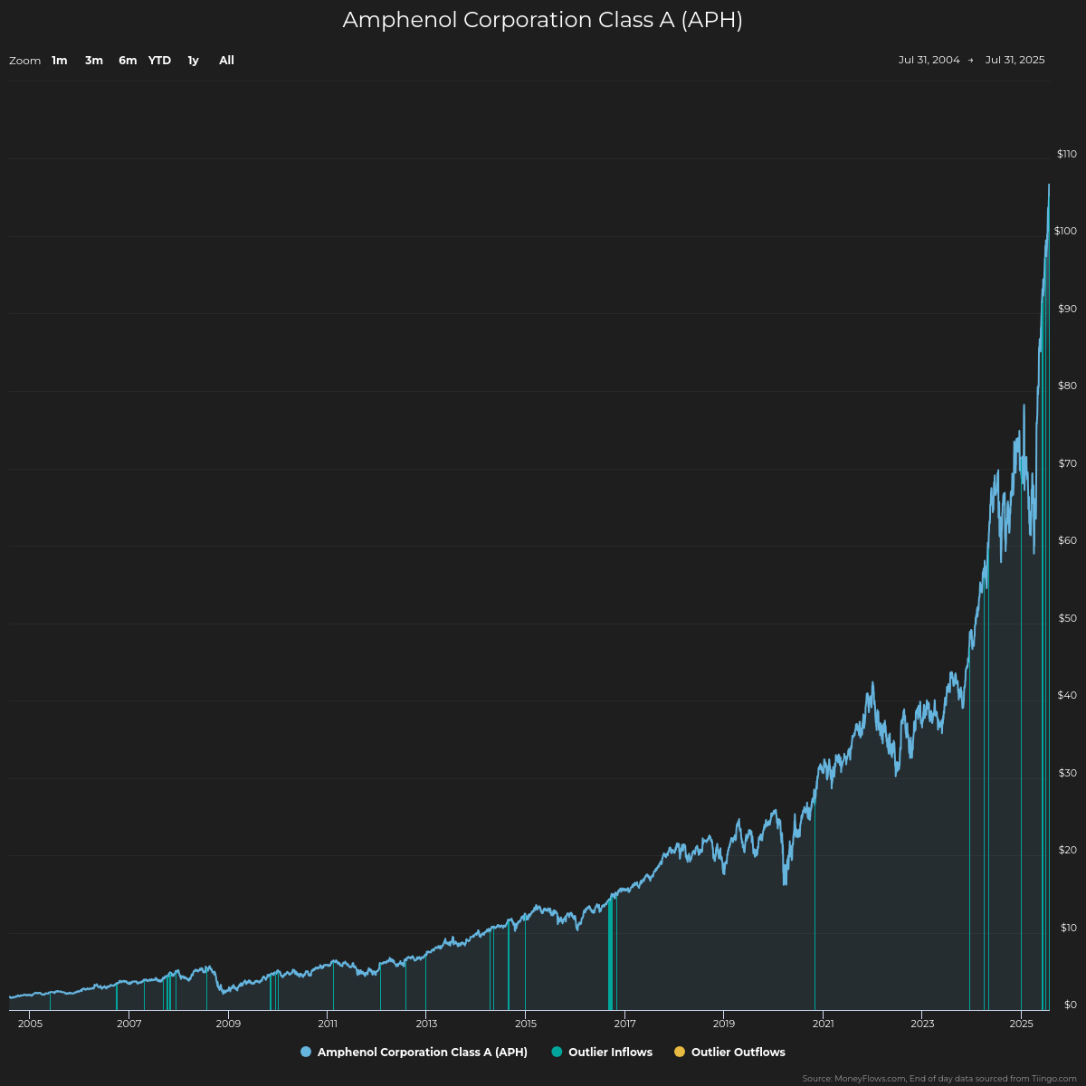1086x1086 pixels.
Task: Select the 1y zoom range
Action: point(193,60)
